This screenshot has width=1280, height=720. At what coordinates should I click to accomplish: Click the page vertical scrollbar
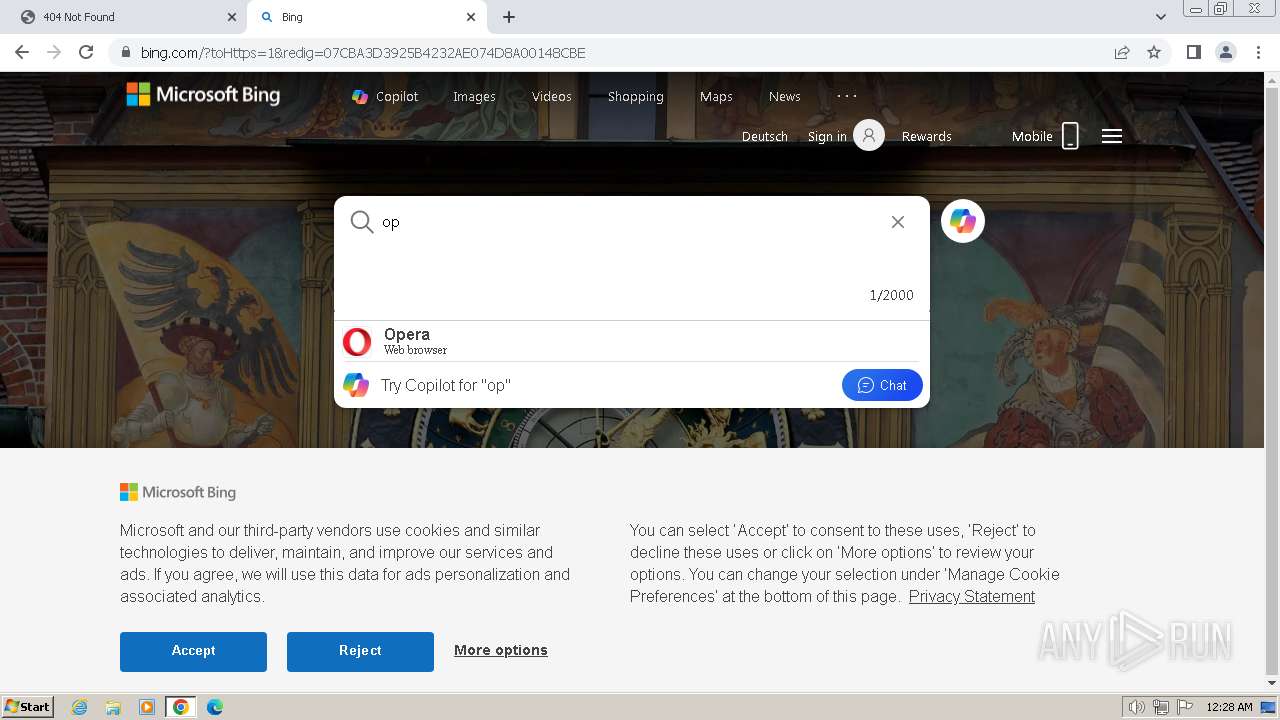point(1272,380)
